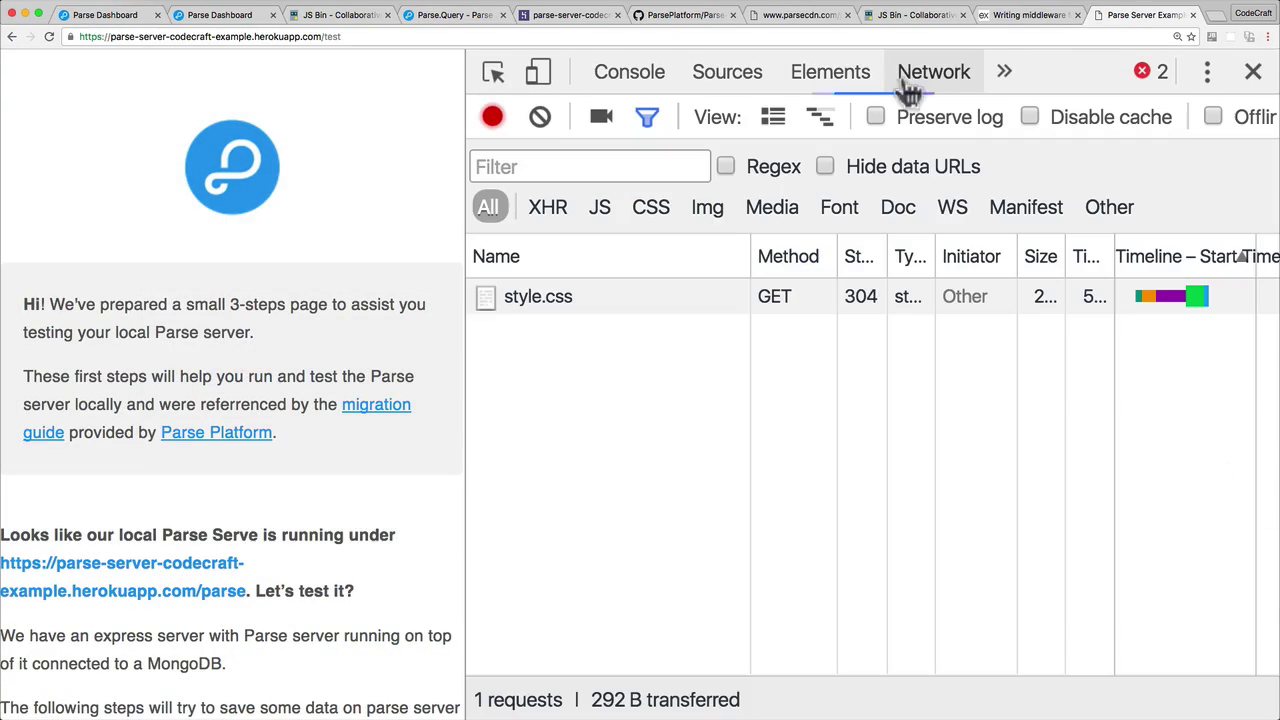Toggle the Offline checkbox
Screen dimensions: 1280x720
1213,116
